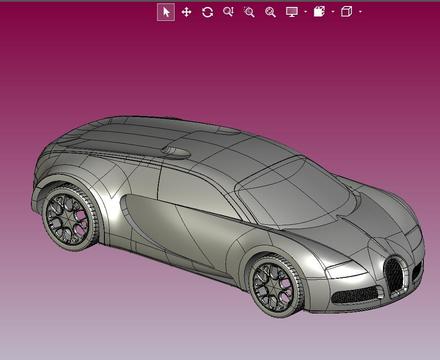Expand dropdown arrow beside cube icon

(360, 12)
